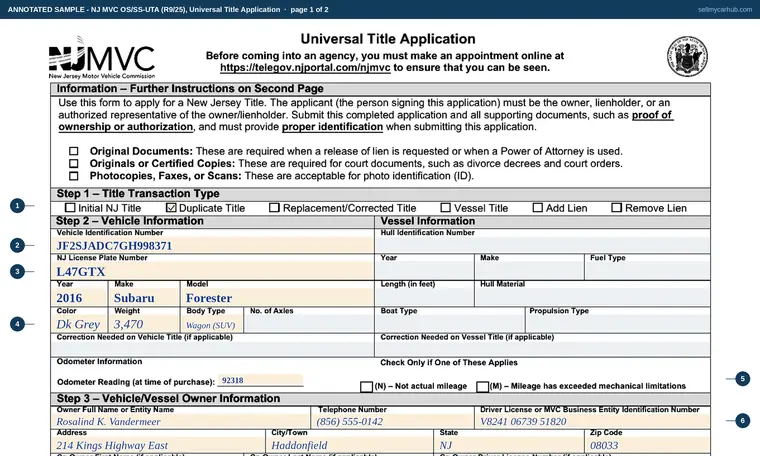Check Originals or Certified Copies box
Screen dimensions: 760x456
click(73, 163)
